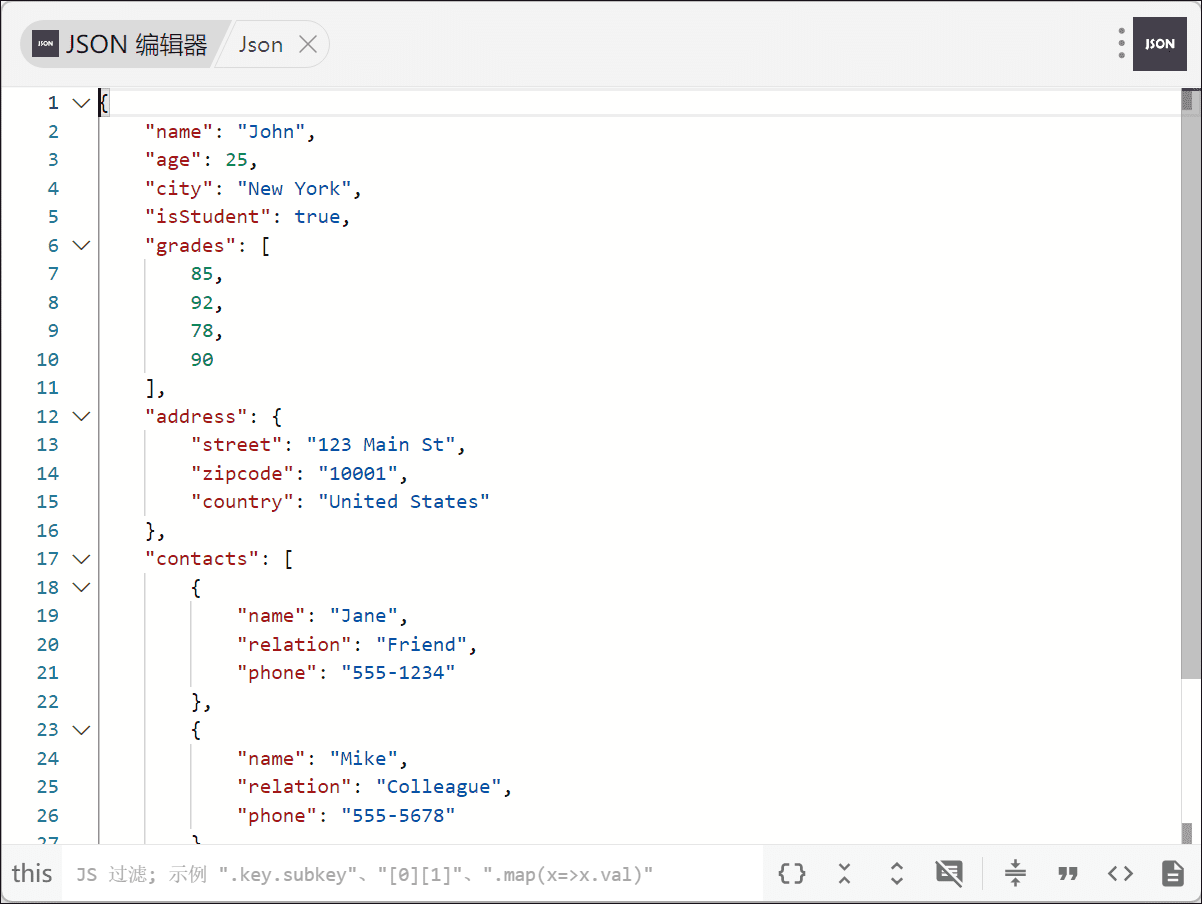Click the vertical scrollbar thumb
The width and height of the screenshot is (1202, 904).
point(1190,390)
